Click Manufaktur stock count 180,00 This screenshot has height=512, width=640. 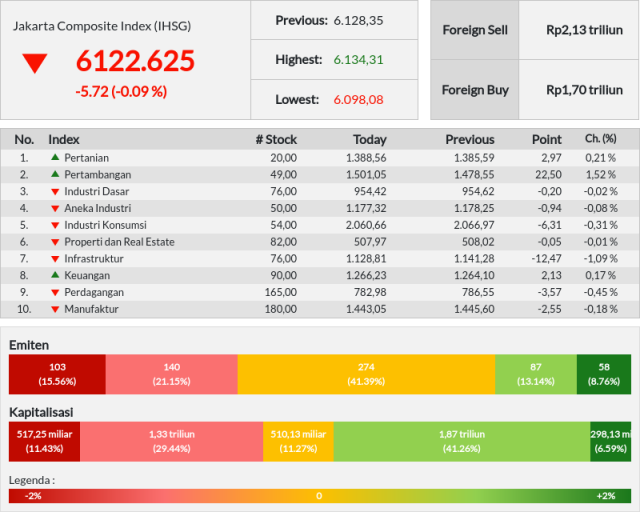tap(281, 309)
